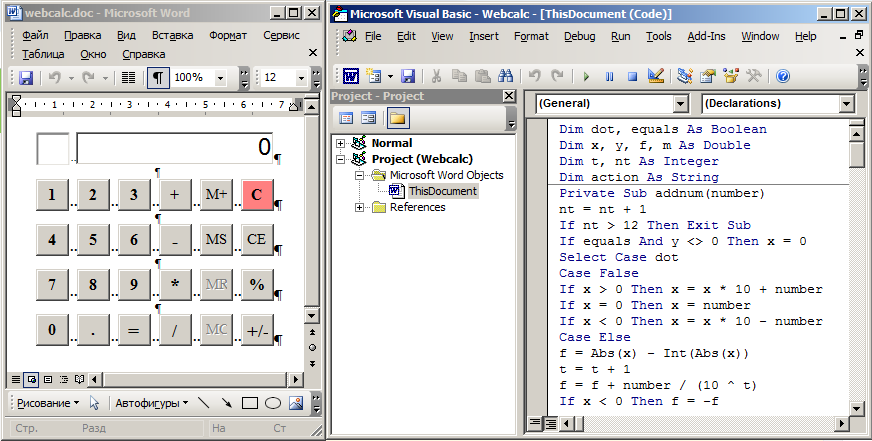Open the Вставка menu in Word
This screenshot has height=441, width=872.
(172, 35)
